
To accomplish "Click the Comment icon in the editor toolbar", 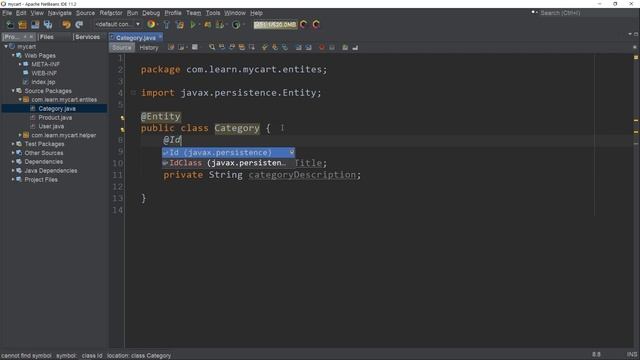I will (x=345, y=47).
